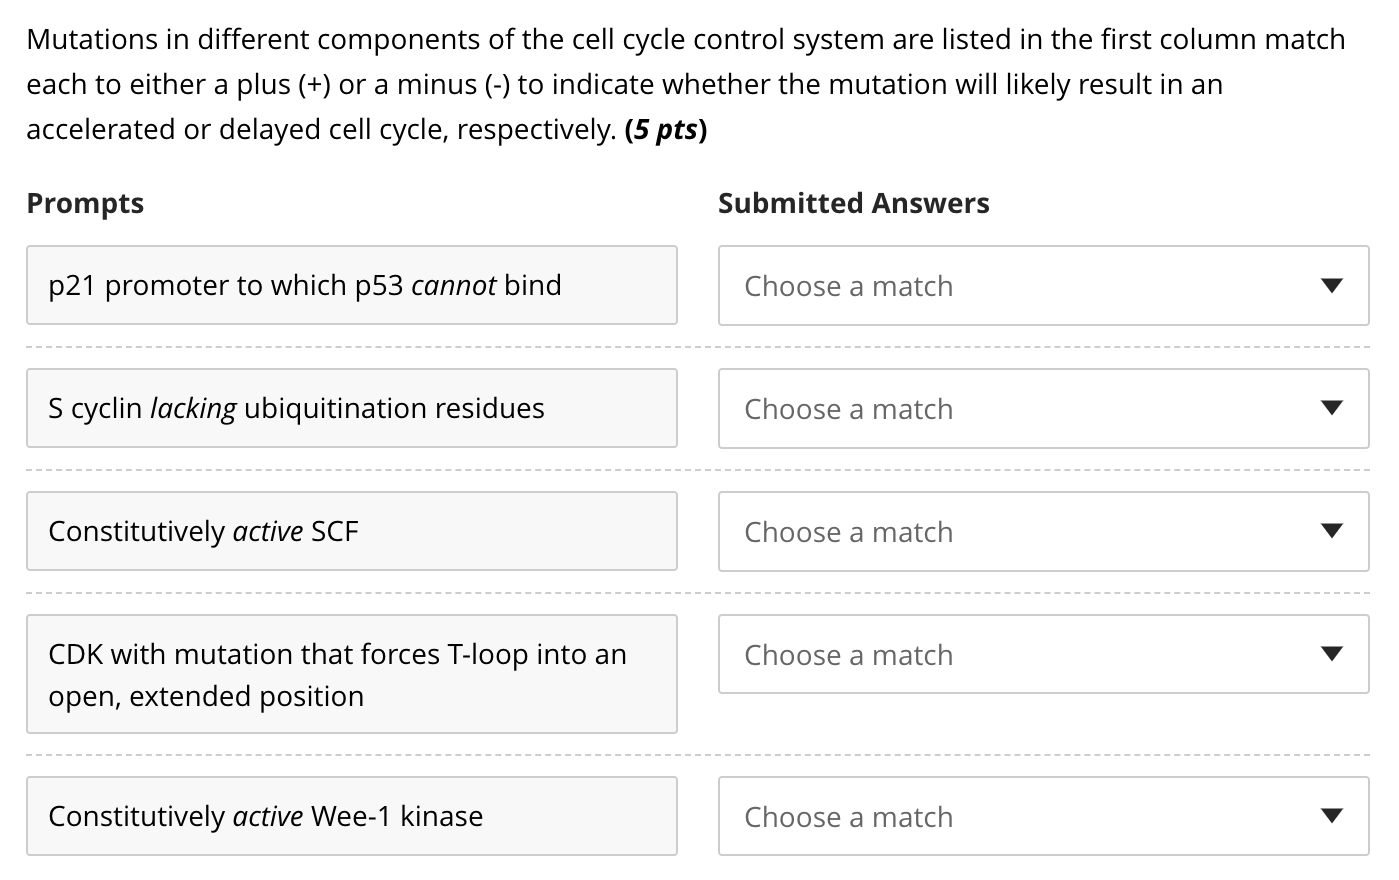
Task: Select the Constitutively active SCF prompt box
Action: pyautogui.click(x=351, y=532)
